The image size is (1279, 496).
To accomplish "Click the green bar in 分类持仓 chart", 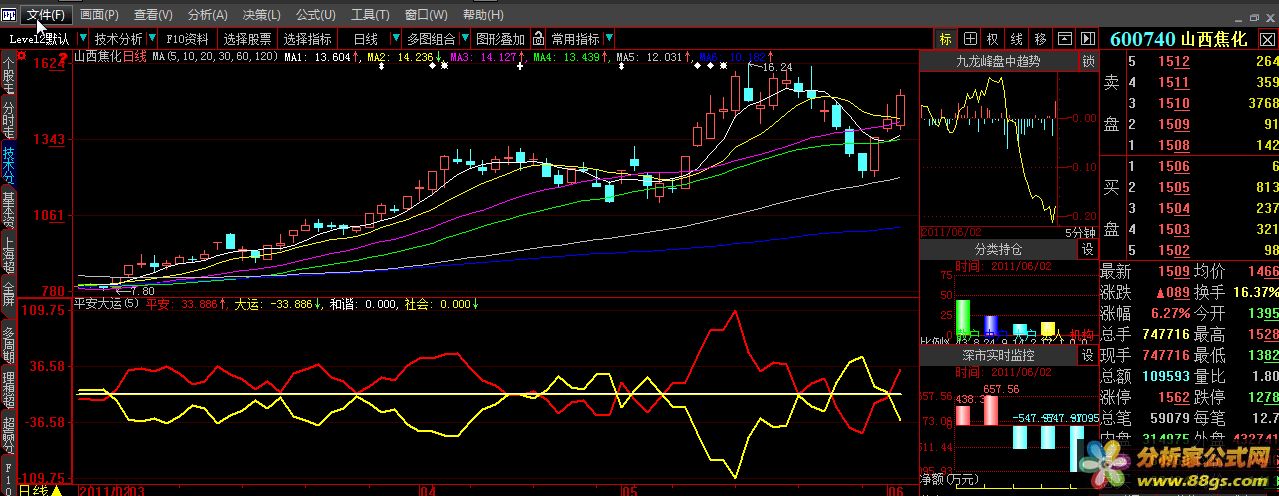I will pyautogui.click(x=963, y=318).
